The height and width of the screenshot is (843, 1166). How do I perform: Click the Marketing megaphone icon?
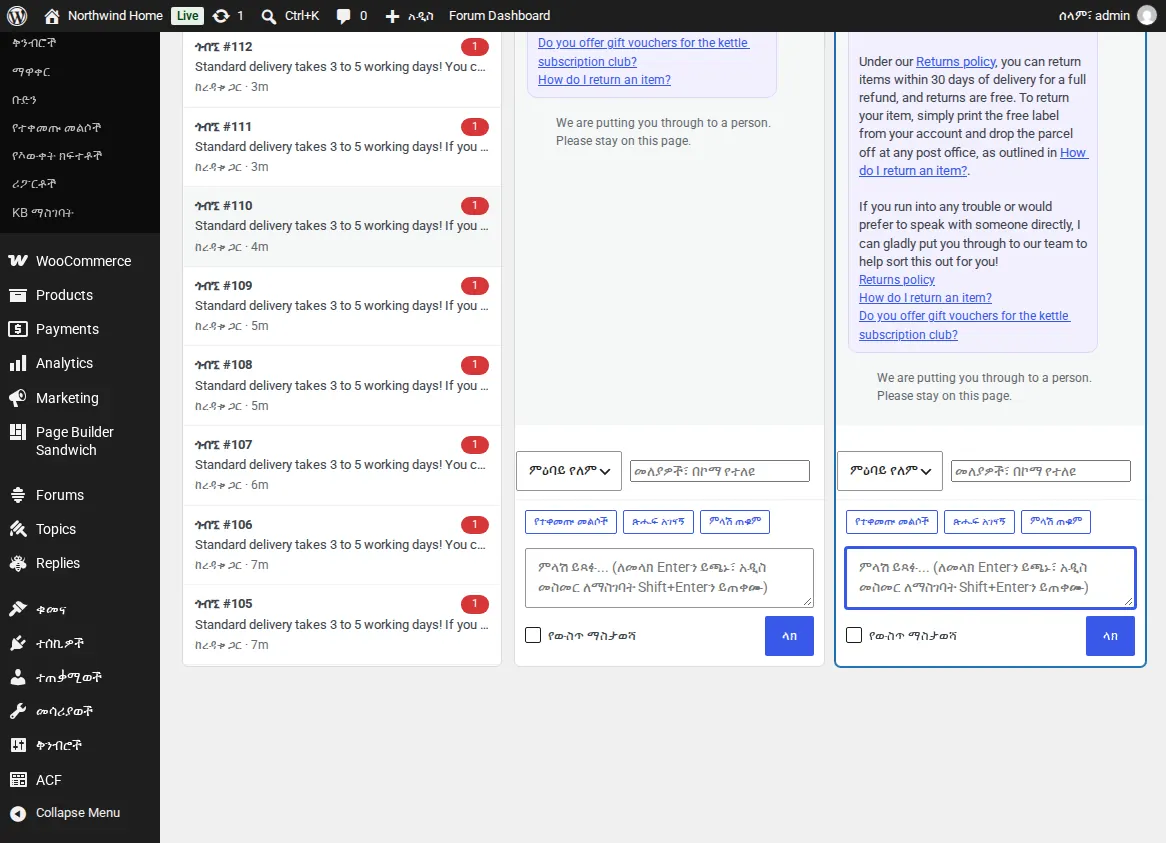[x=18, y=398]
